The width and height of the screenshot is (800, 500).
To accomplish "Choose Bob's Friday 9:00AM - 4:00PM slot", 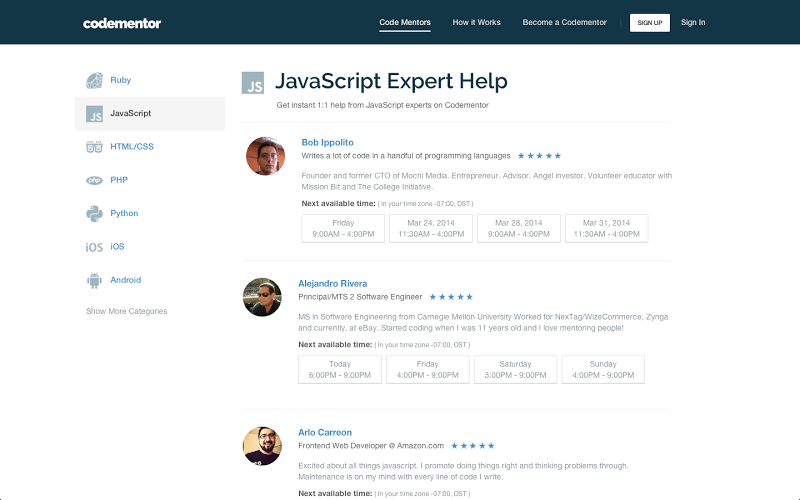I will 343,229.
